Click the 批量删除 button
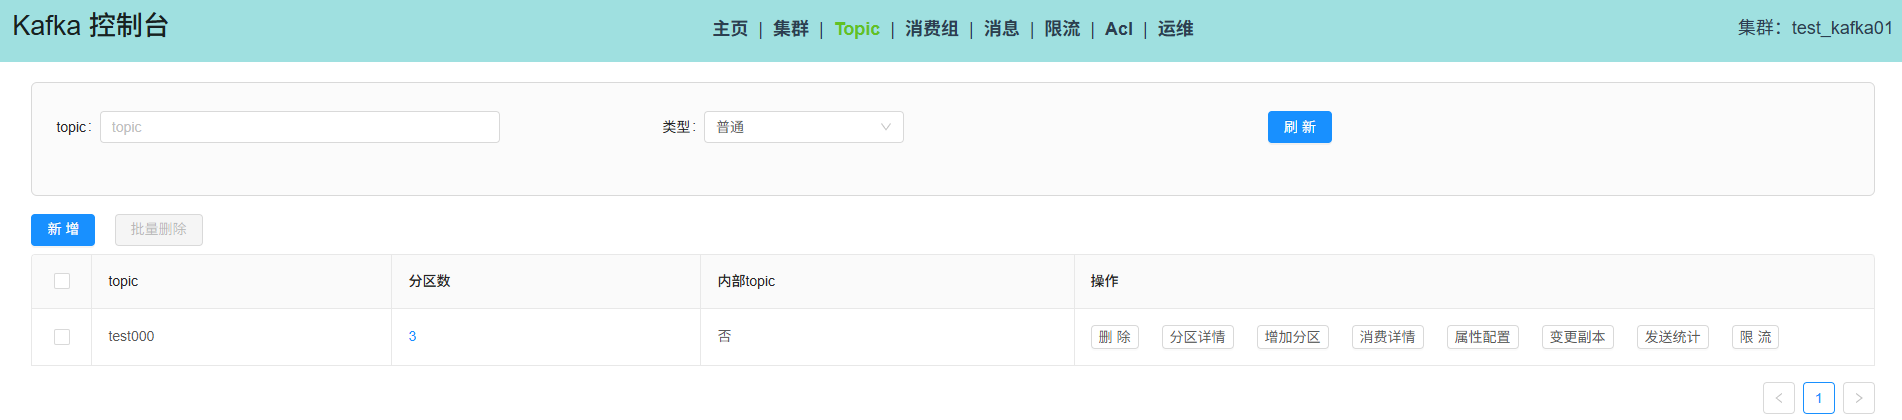 [x=159, y=230]
